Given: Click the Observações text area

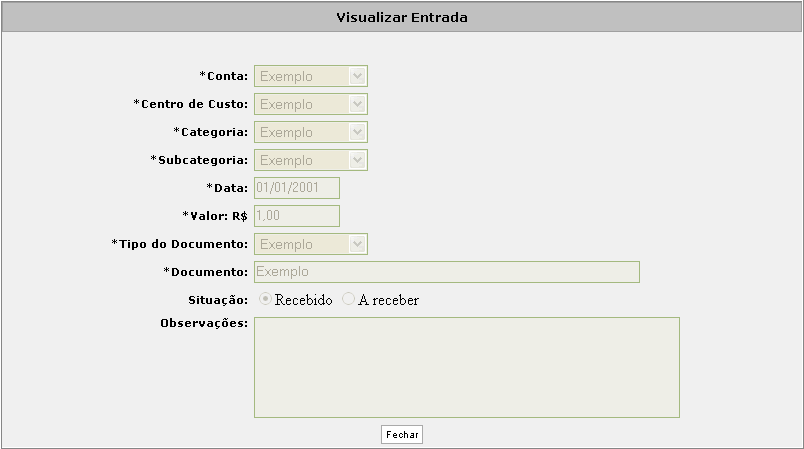Looking at the screenshot, I should pos(467,368).
